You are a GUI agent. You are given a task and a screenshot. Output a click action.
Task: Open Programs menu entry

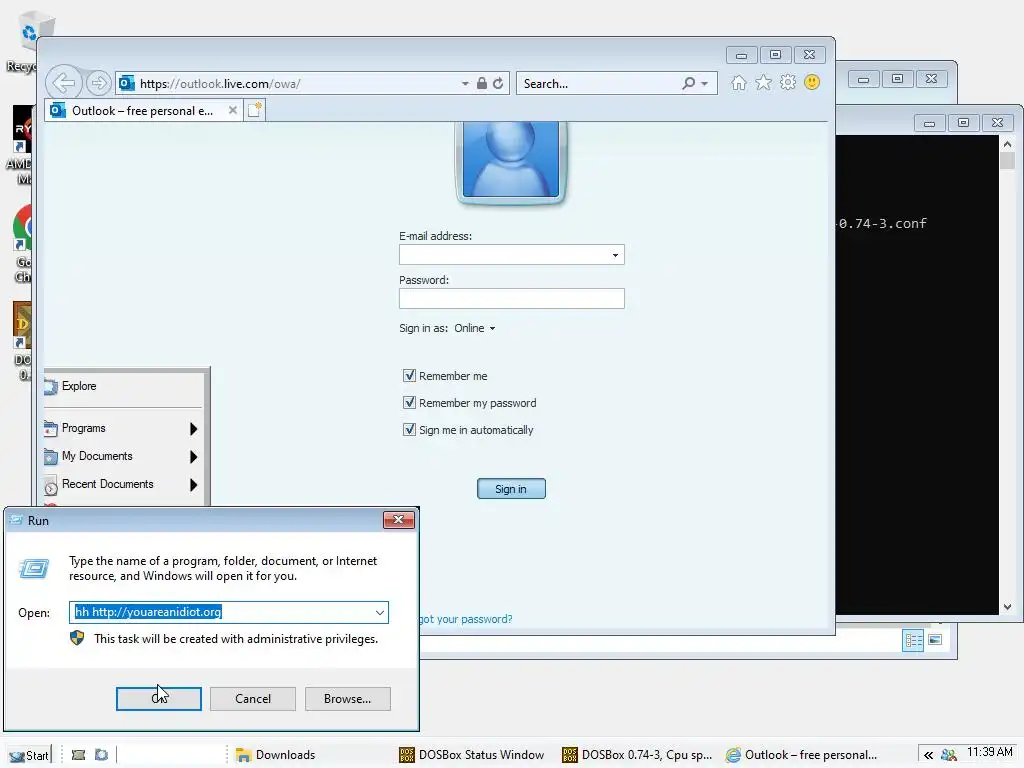point(123,428)
